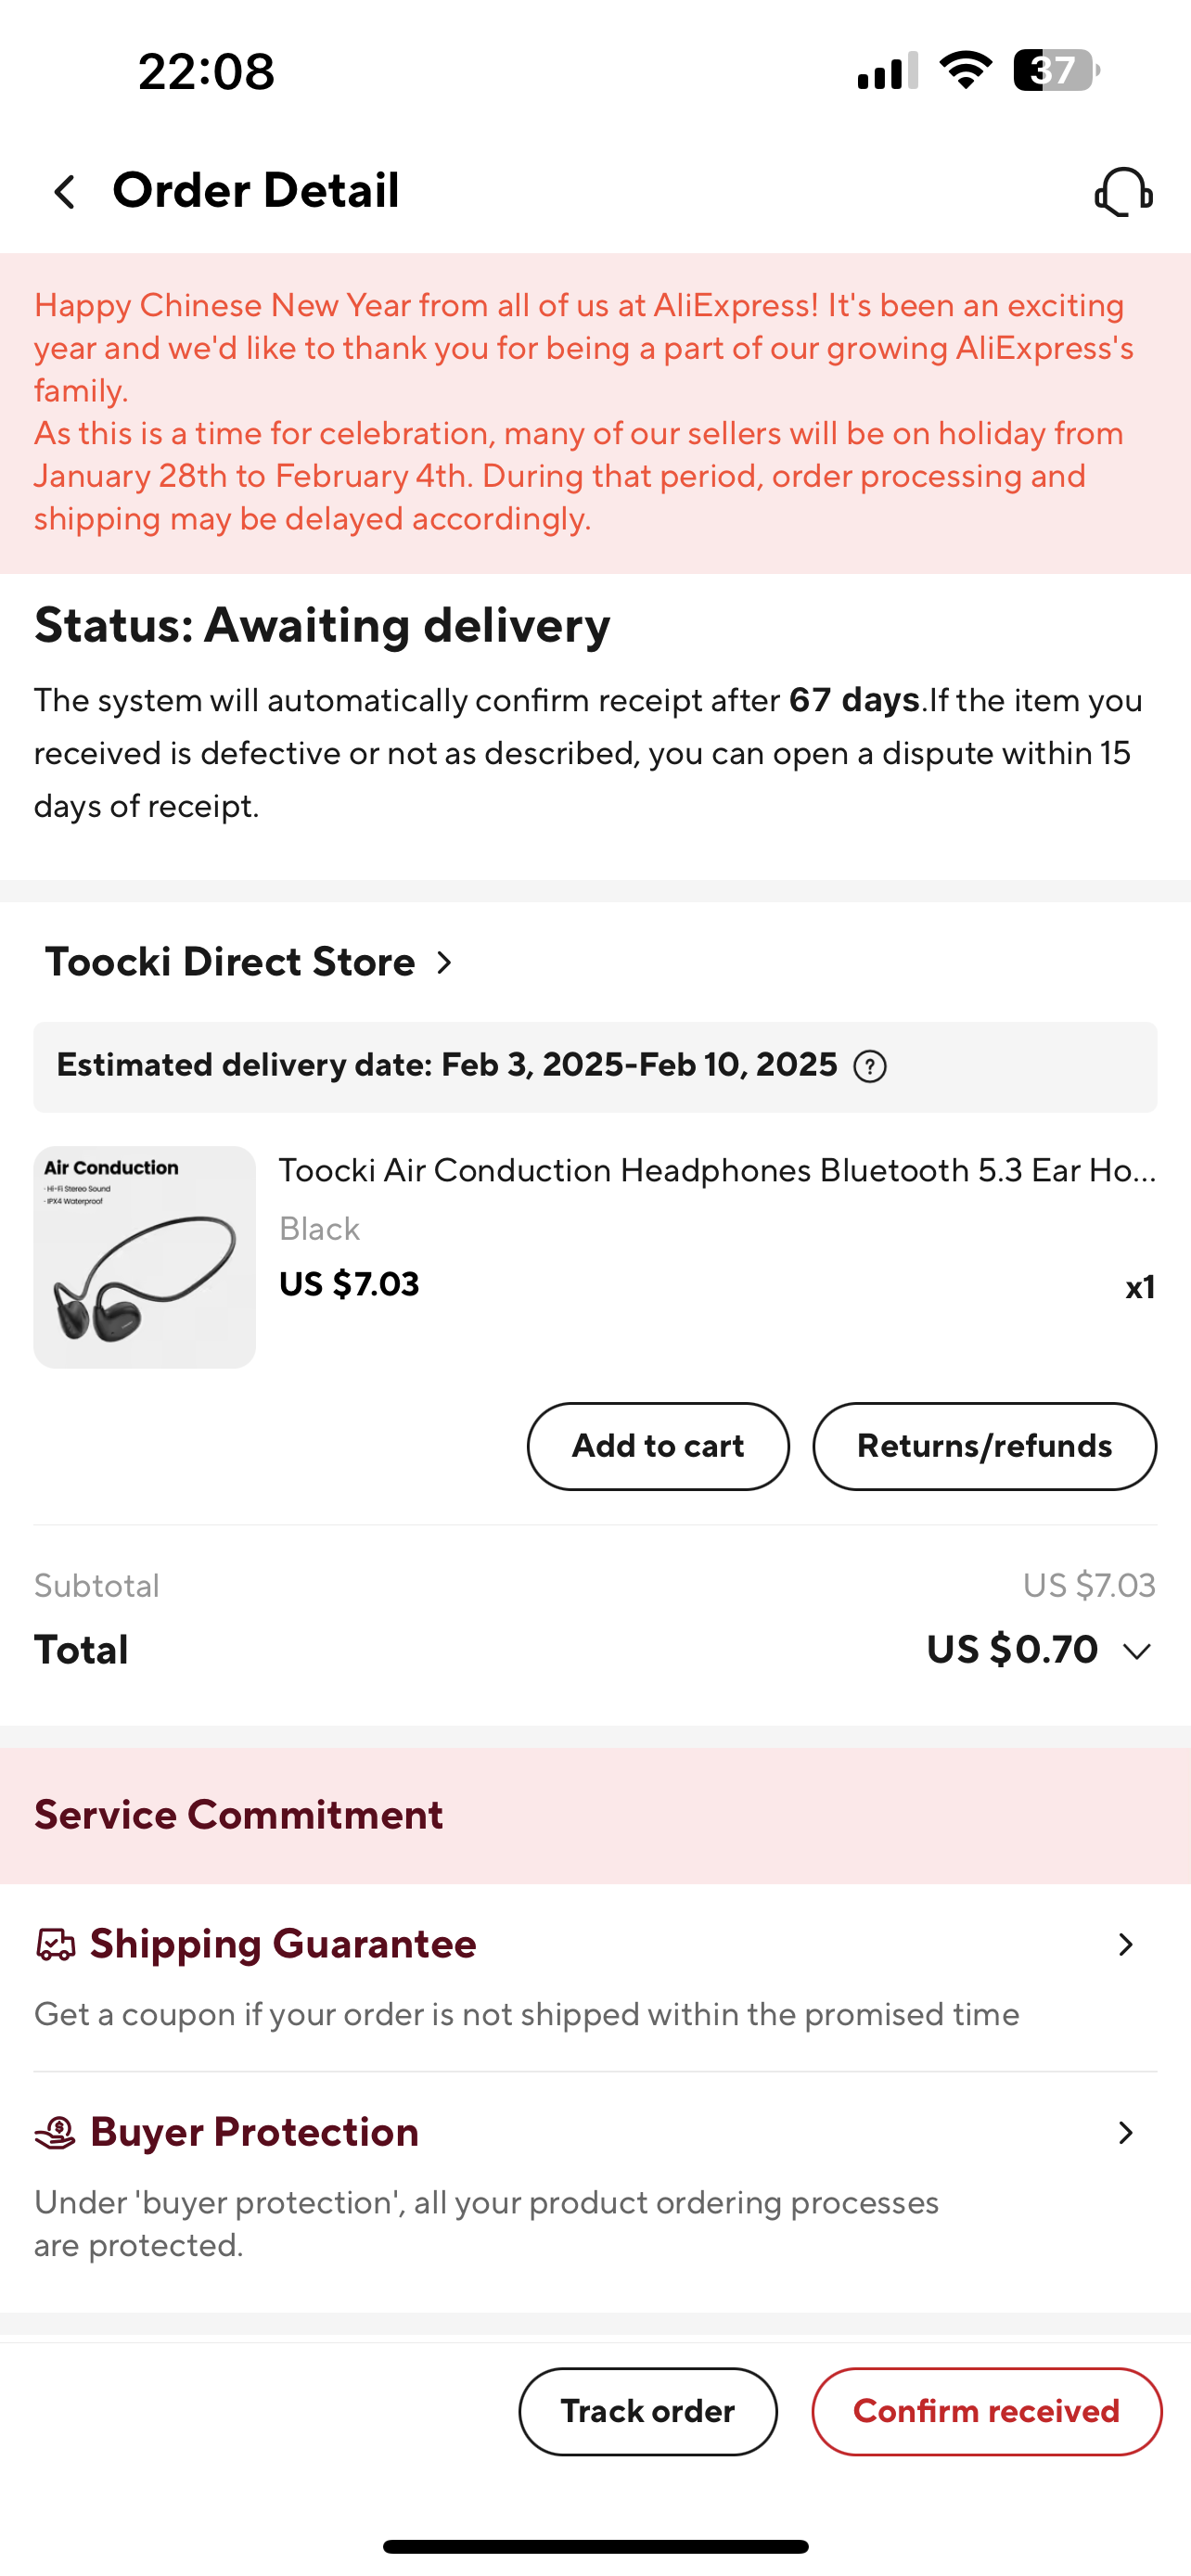Screen dimensions: 1191x2576
Task: Expand Buyer Protection details arrow
Action: pyautogui.click(x=1126, y=2133)
